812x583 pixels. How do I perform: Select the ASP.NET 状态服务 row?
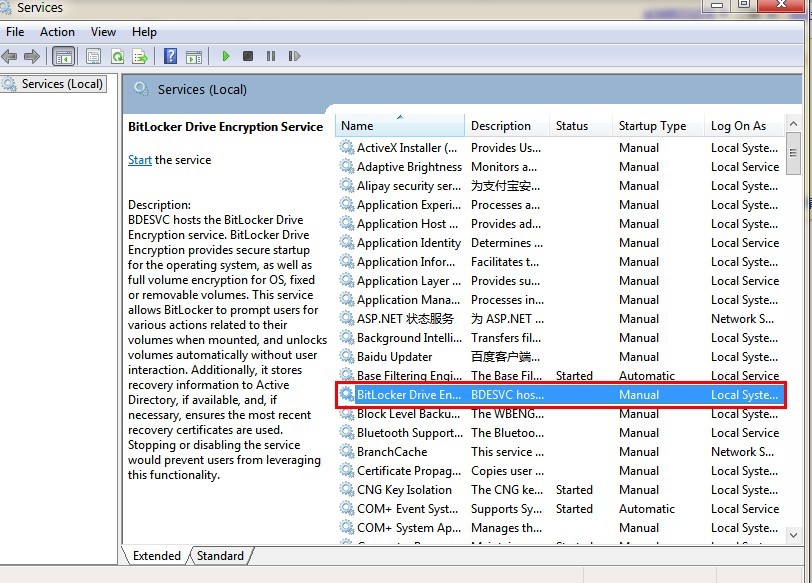(560, 319)
